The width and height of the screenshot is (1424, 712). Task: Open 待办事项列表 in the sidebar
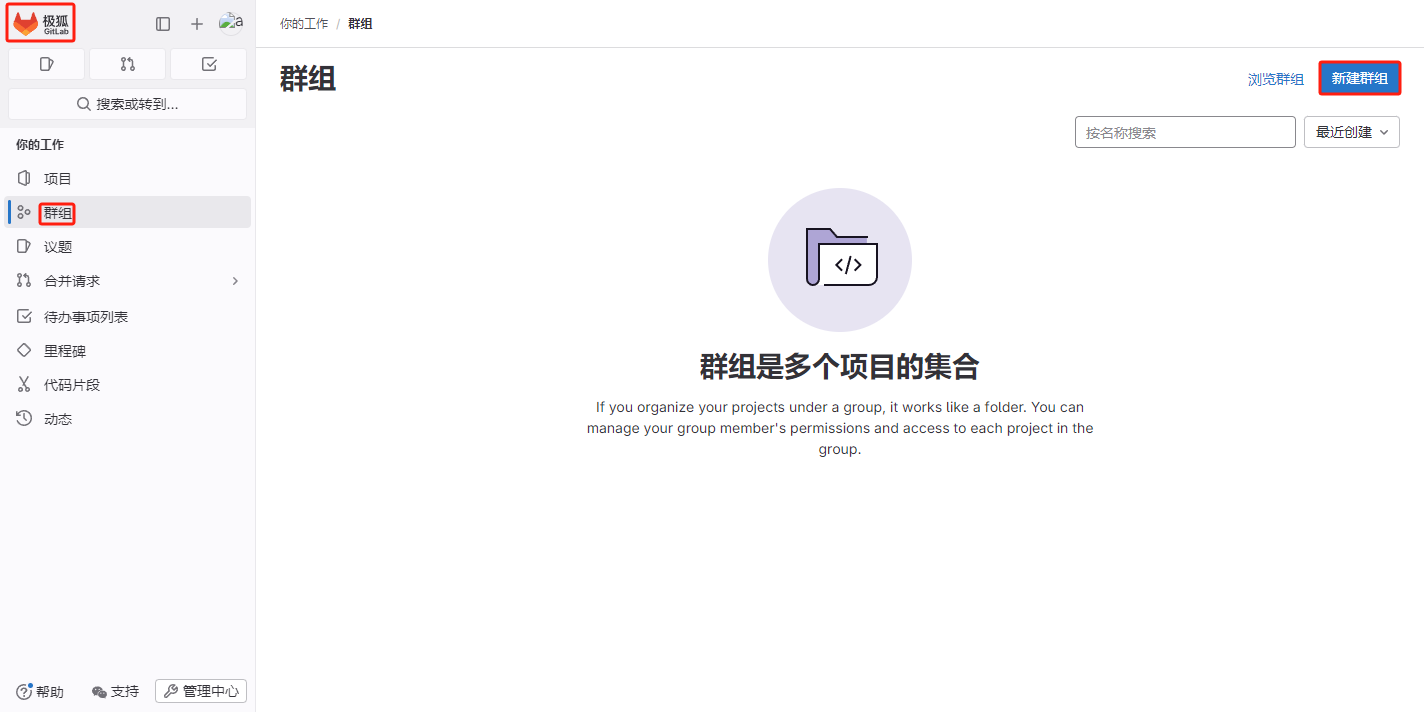pos(86,317)
